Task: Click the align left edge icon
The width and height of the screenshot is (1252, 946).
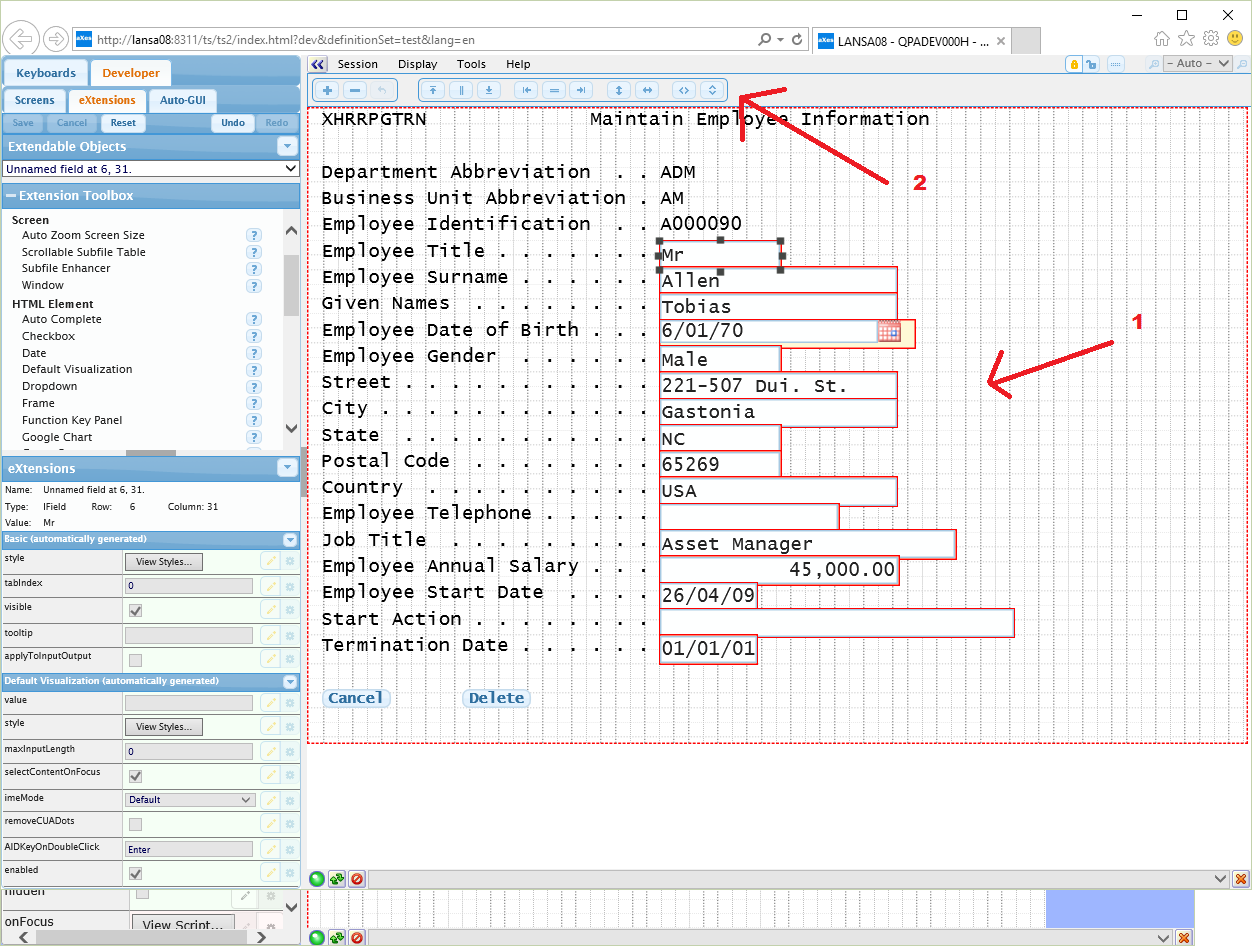Action: pyautogui.click(x=526, y=90)
